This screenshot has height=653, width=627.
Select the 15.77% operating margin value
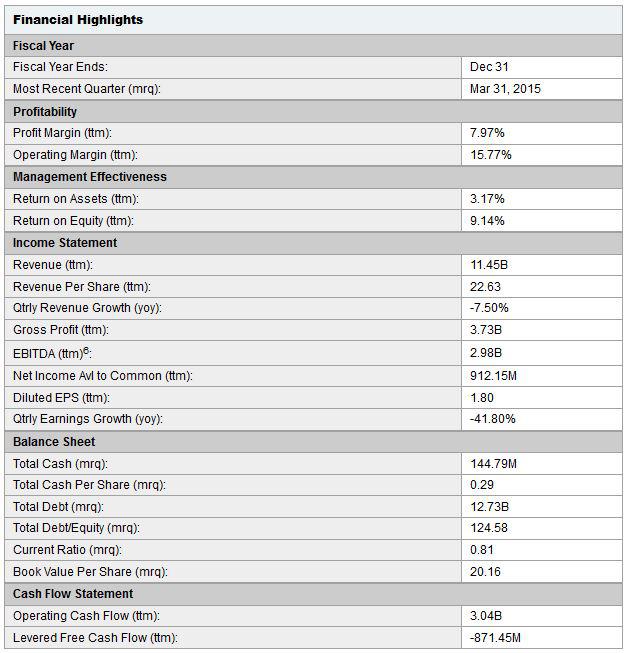490,155
